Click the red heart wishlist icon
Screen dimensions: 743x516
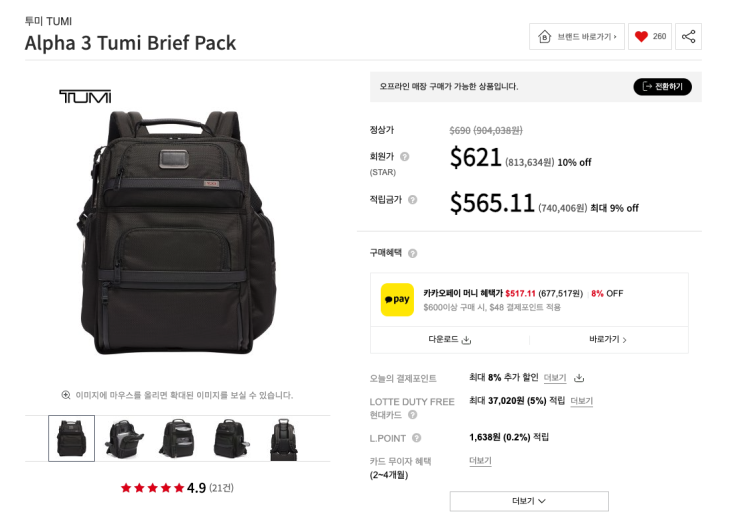click(x=641, y=36)
